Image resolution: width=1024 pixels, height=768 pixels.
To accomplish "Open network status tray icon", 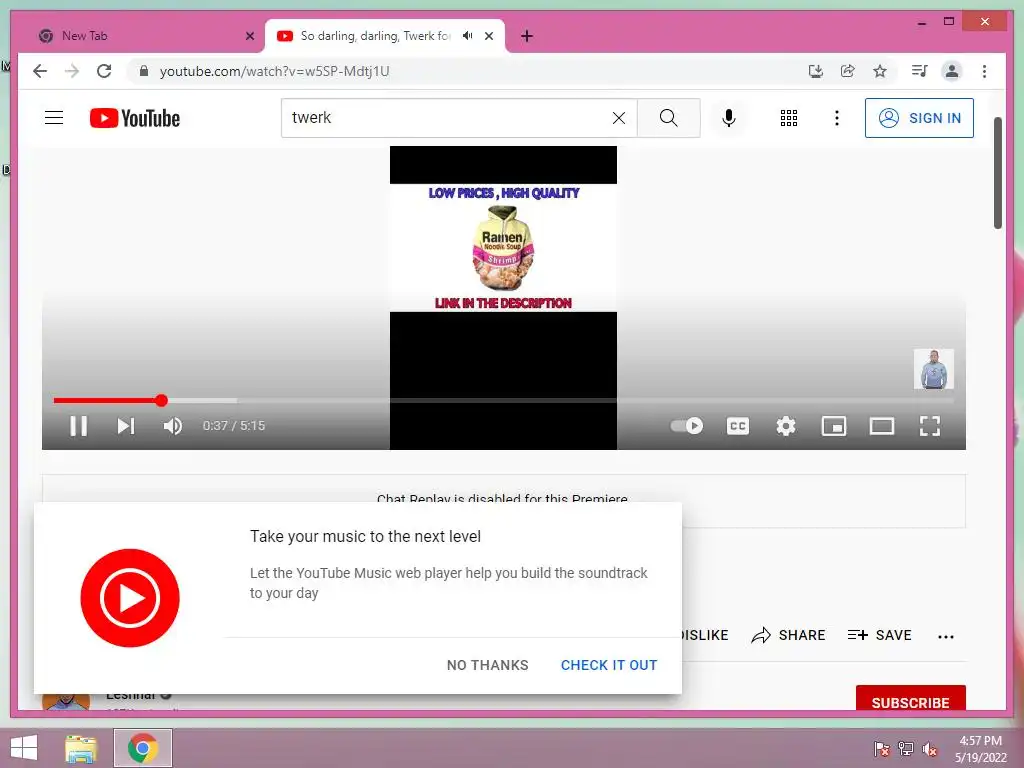I will [906, 748].
